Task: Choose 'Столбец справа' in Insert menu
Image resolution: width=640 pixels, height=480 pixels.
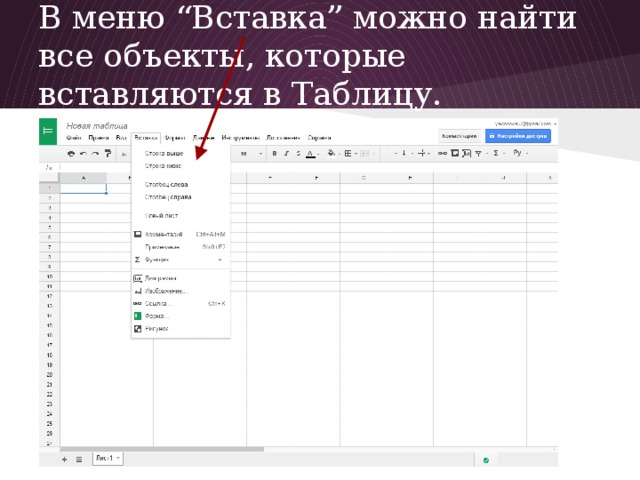Action: point(181,197)
